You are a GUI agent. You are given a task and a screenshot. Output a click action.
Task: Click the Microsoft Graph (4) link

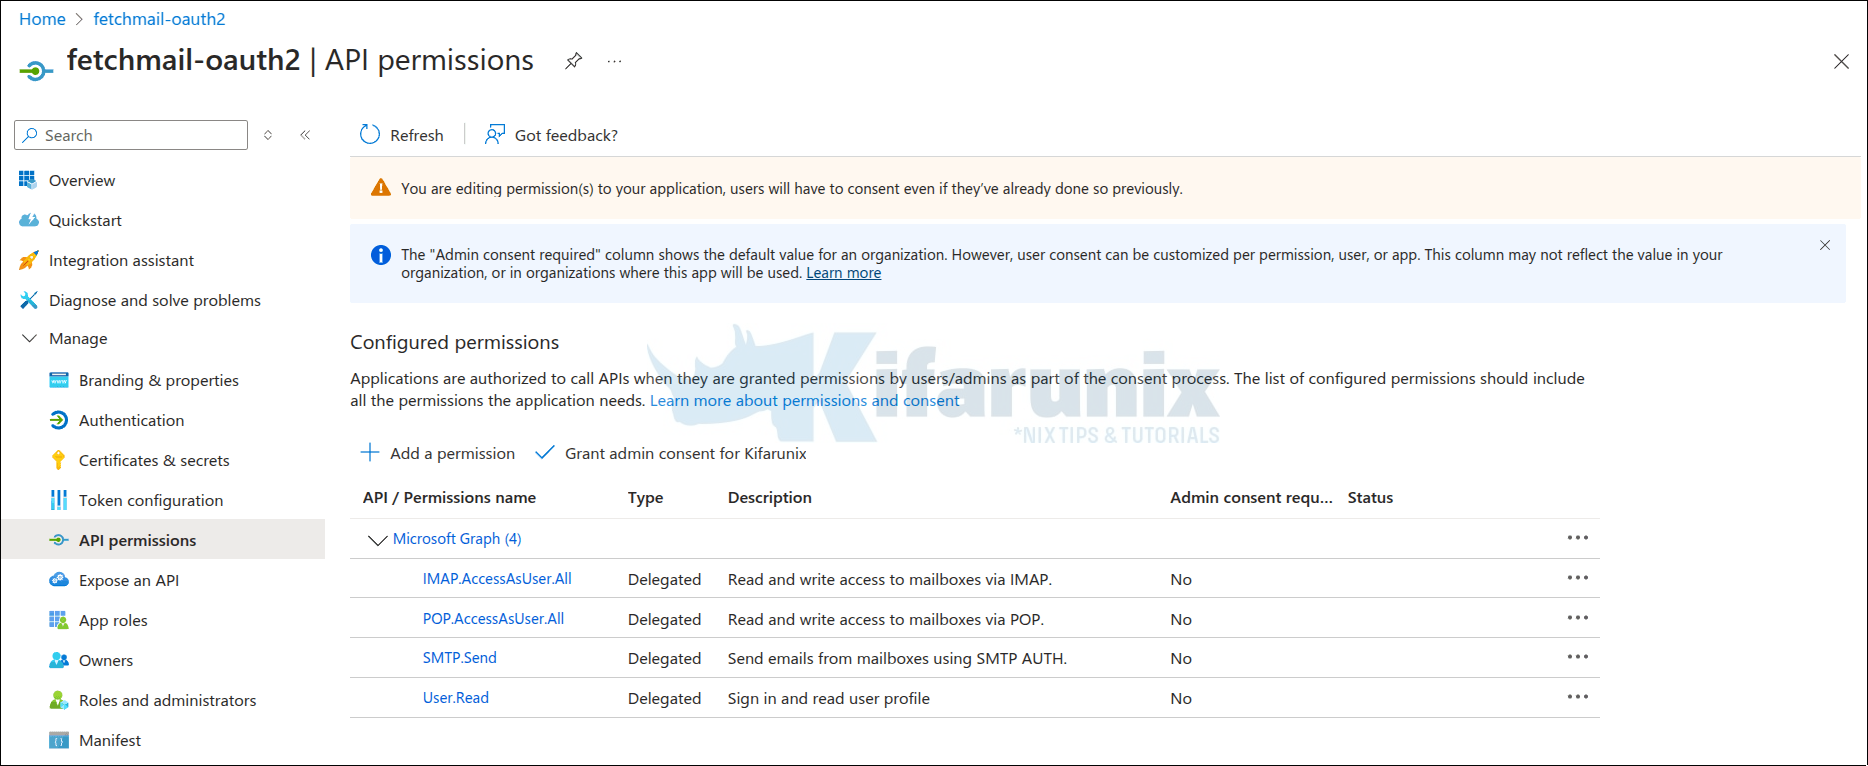tap(457, 539)
